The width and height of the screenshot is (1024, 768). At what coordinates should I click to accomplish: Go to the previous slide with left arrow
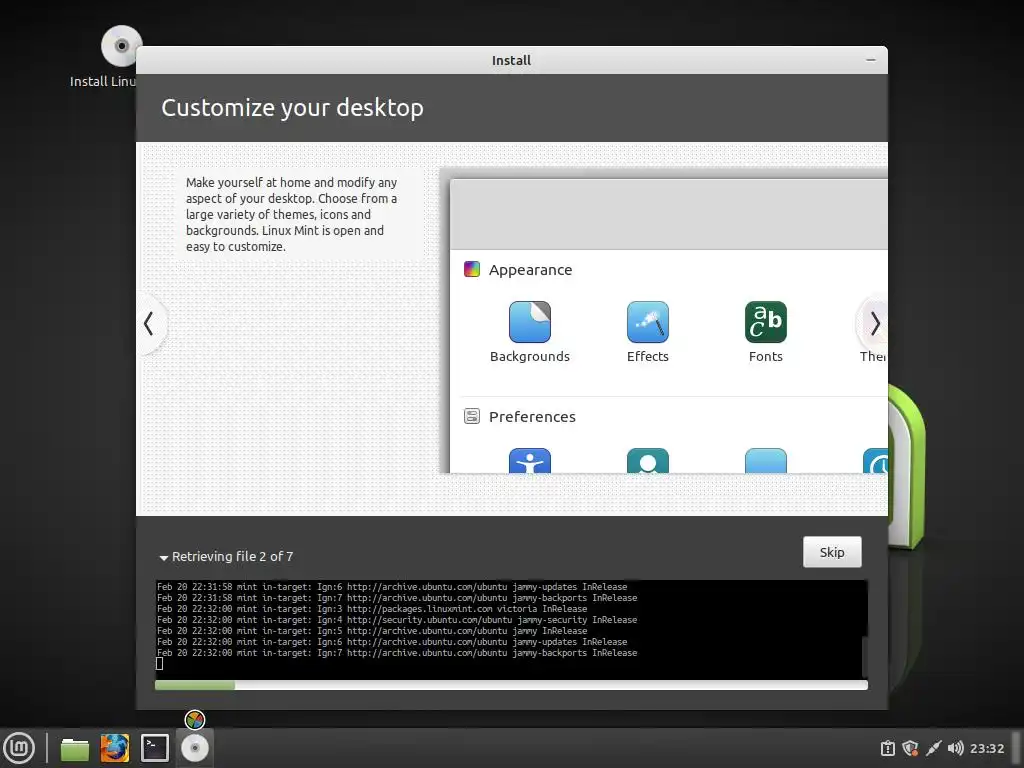click(x=149, y=323)
